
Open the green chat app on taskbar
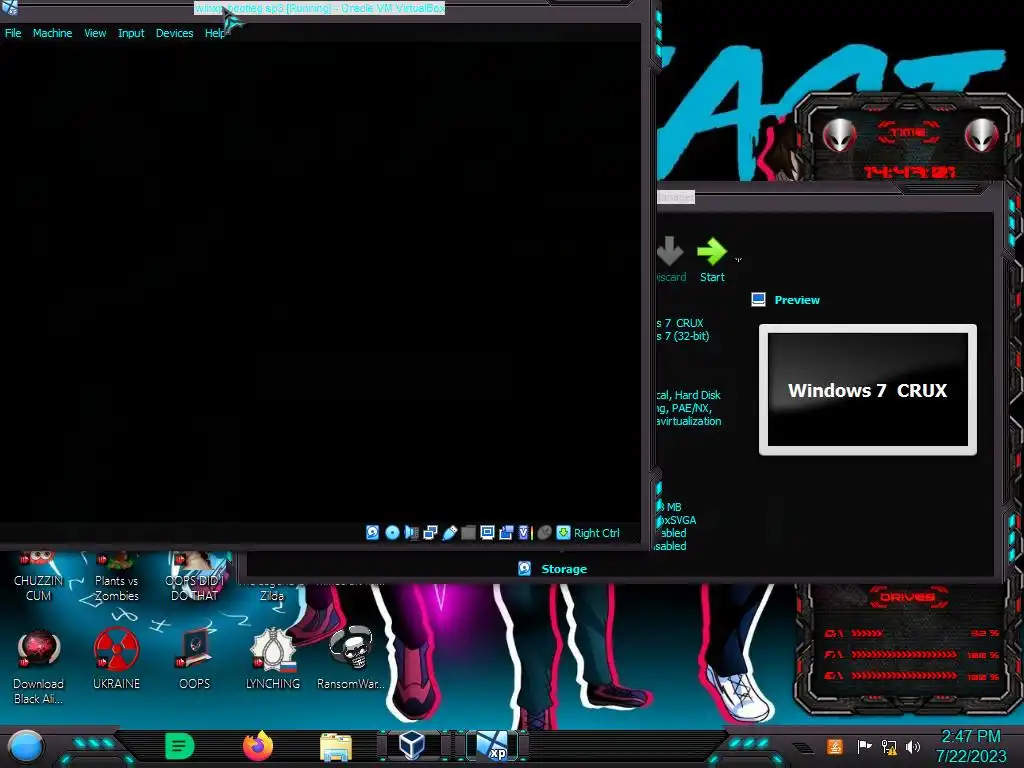point(179,746)
